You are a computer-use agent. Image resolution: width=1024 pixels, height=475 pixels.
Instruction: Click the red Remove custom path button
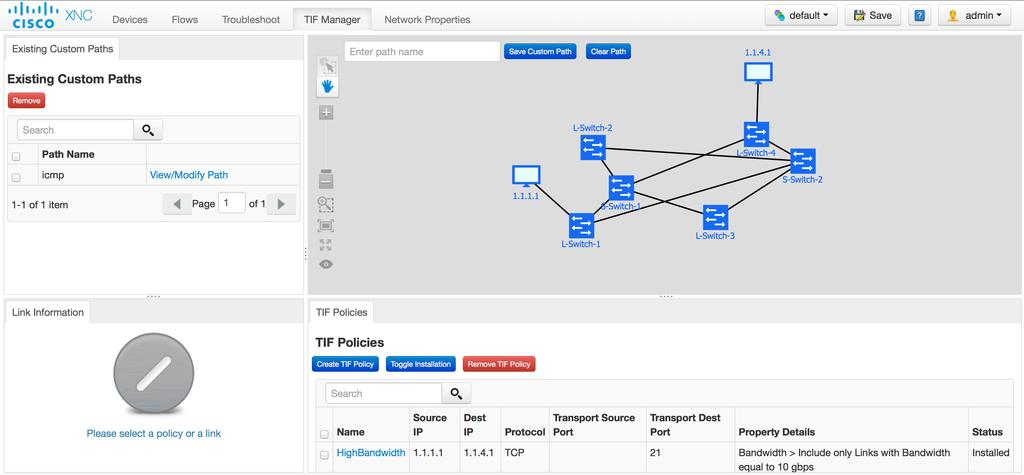(26, 101)
